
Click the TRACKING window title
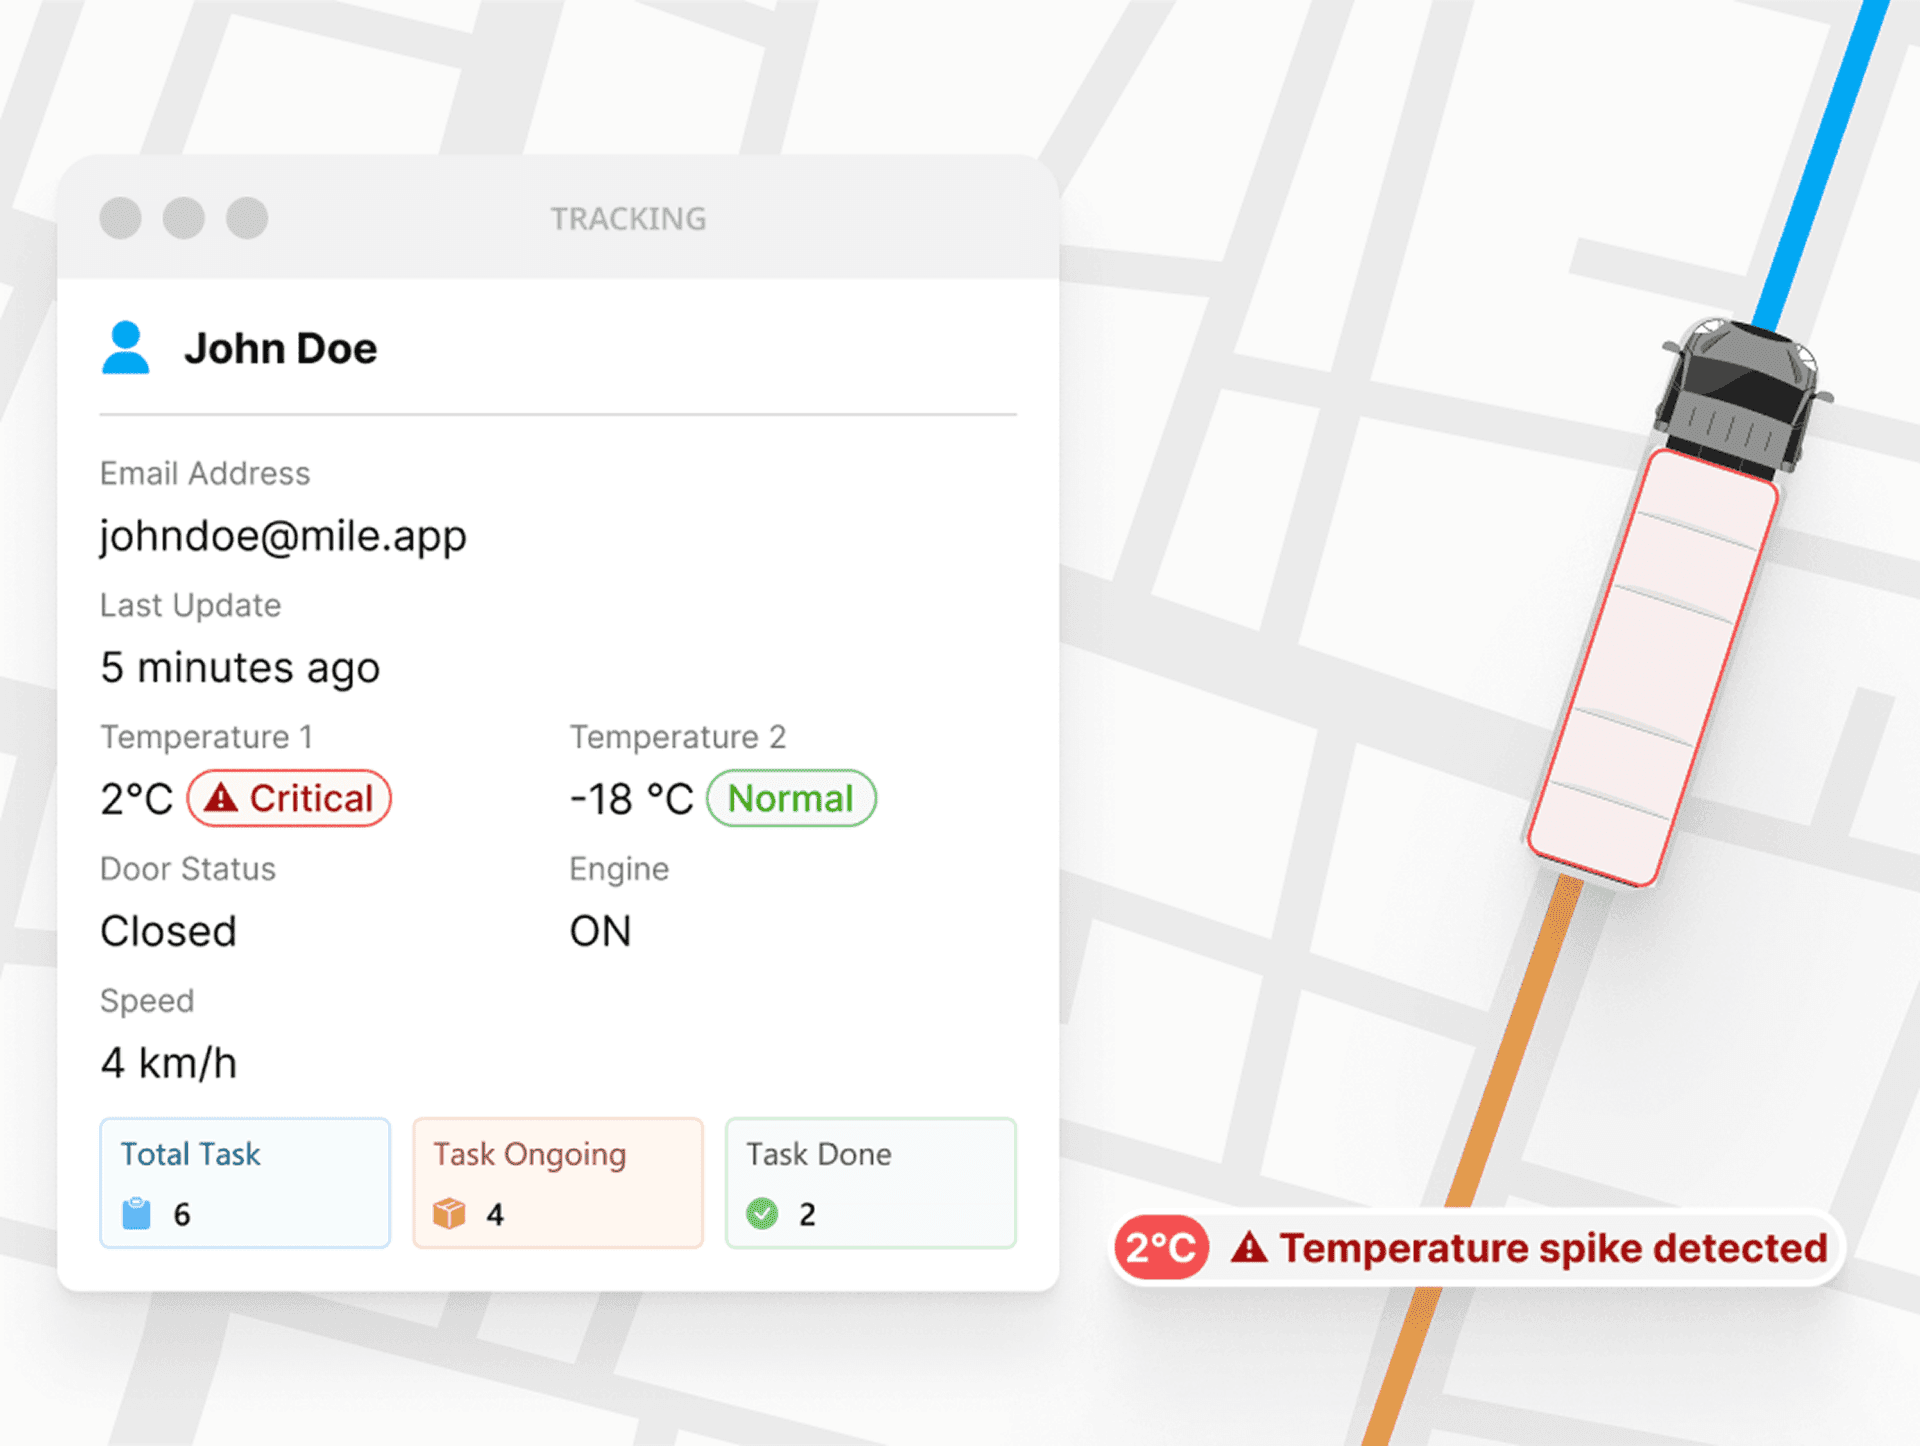tap(628, 218)
